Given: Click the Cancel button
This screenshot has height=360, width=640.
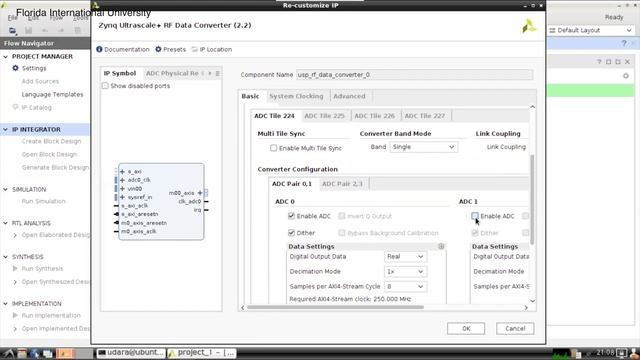Looking at the screenshot, I should click(515, 329).
